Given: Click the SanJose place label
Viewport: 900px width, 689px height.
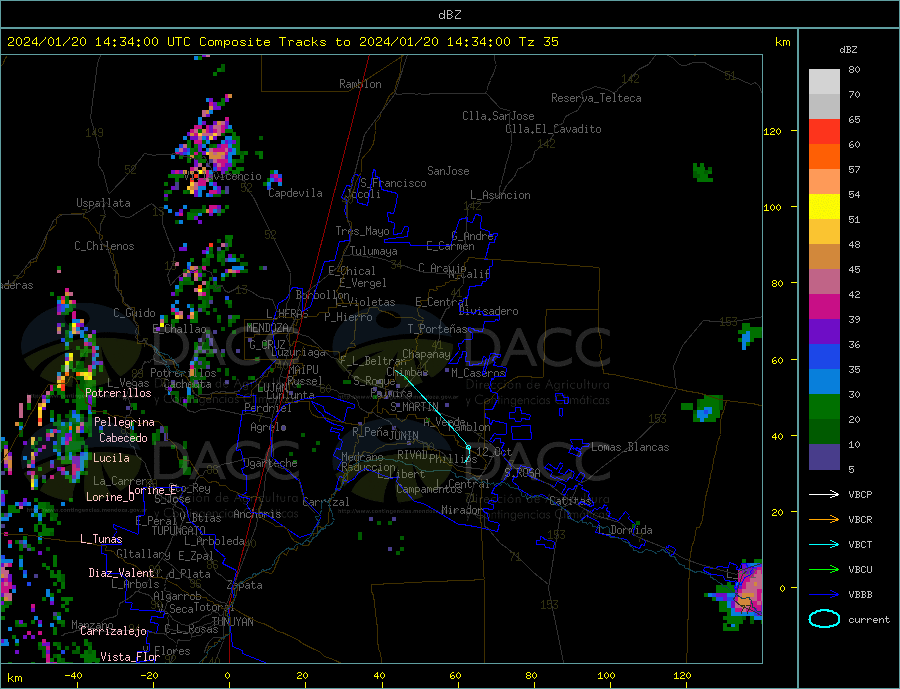Looking at the screenshot, I should [448, 171].
